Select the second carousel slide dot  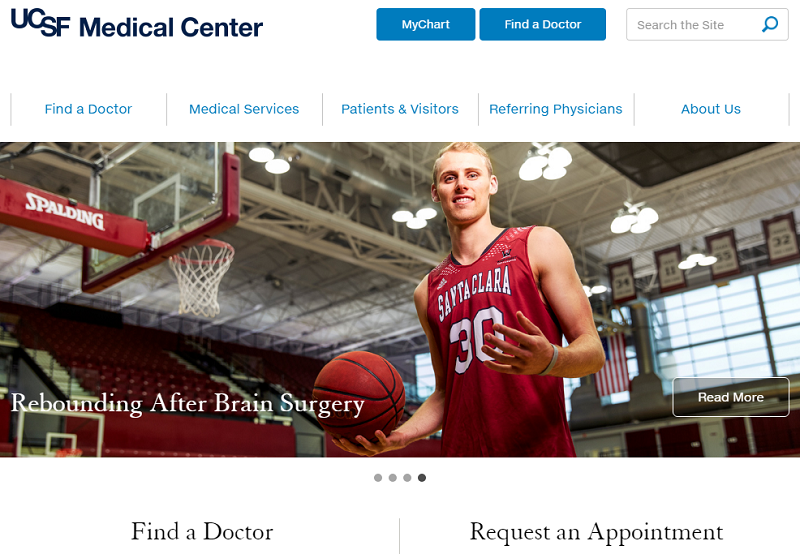coord(392,477)
